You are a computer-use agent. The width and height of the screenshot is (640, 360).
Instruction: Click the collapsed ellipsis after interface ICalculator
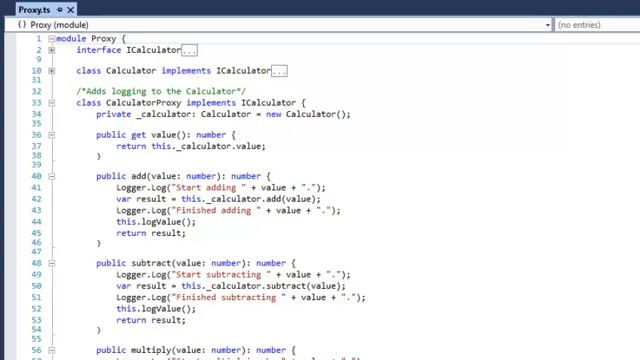189,50
